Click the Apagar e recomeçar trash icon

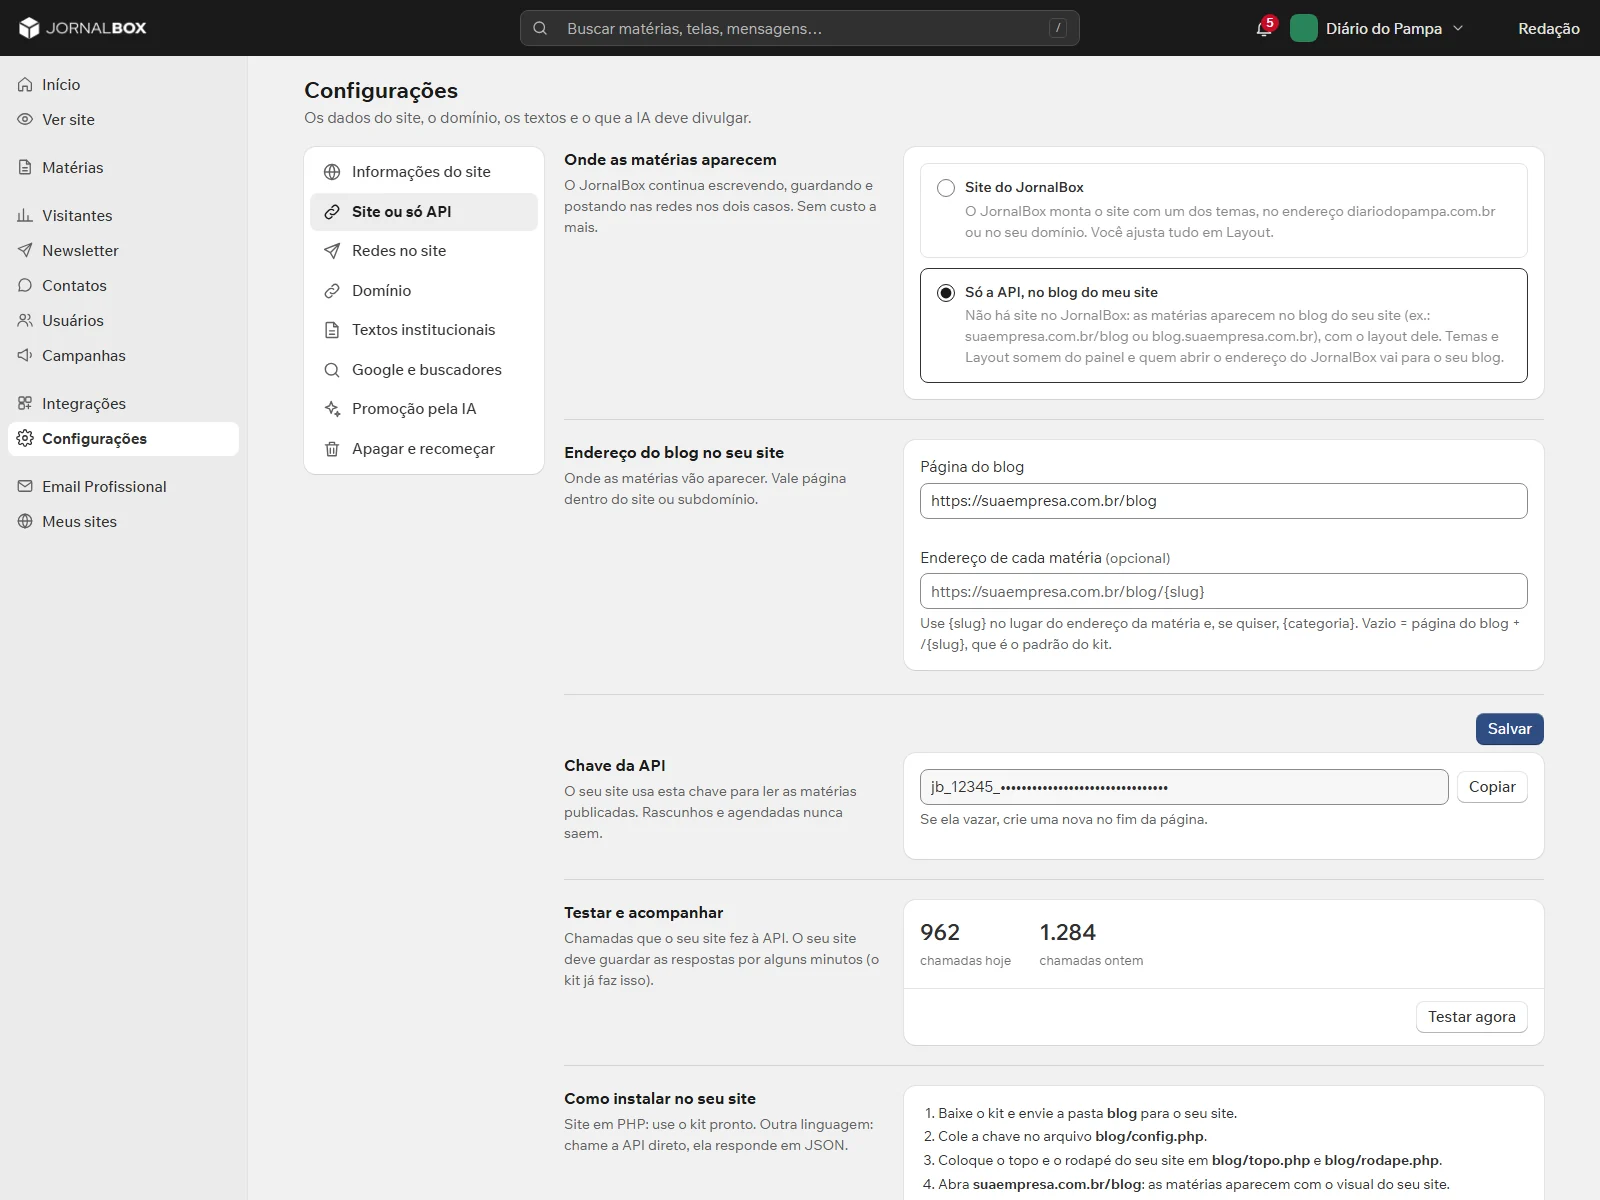332,449
